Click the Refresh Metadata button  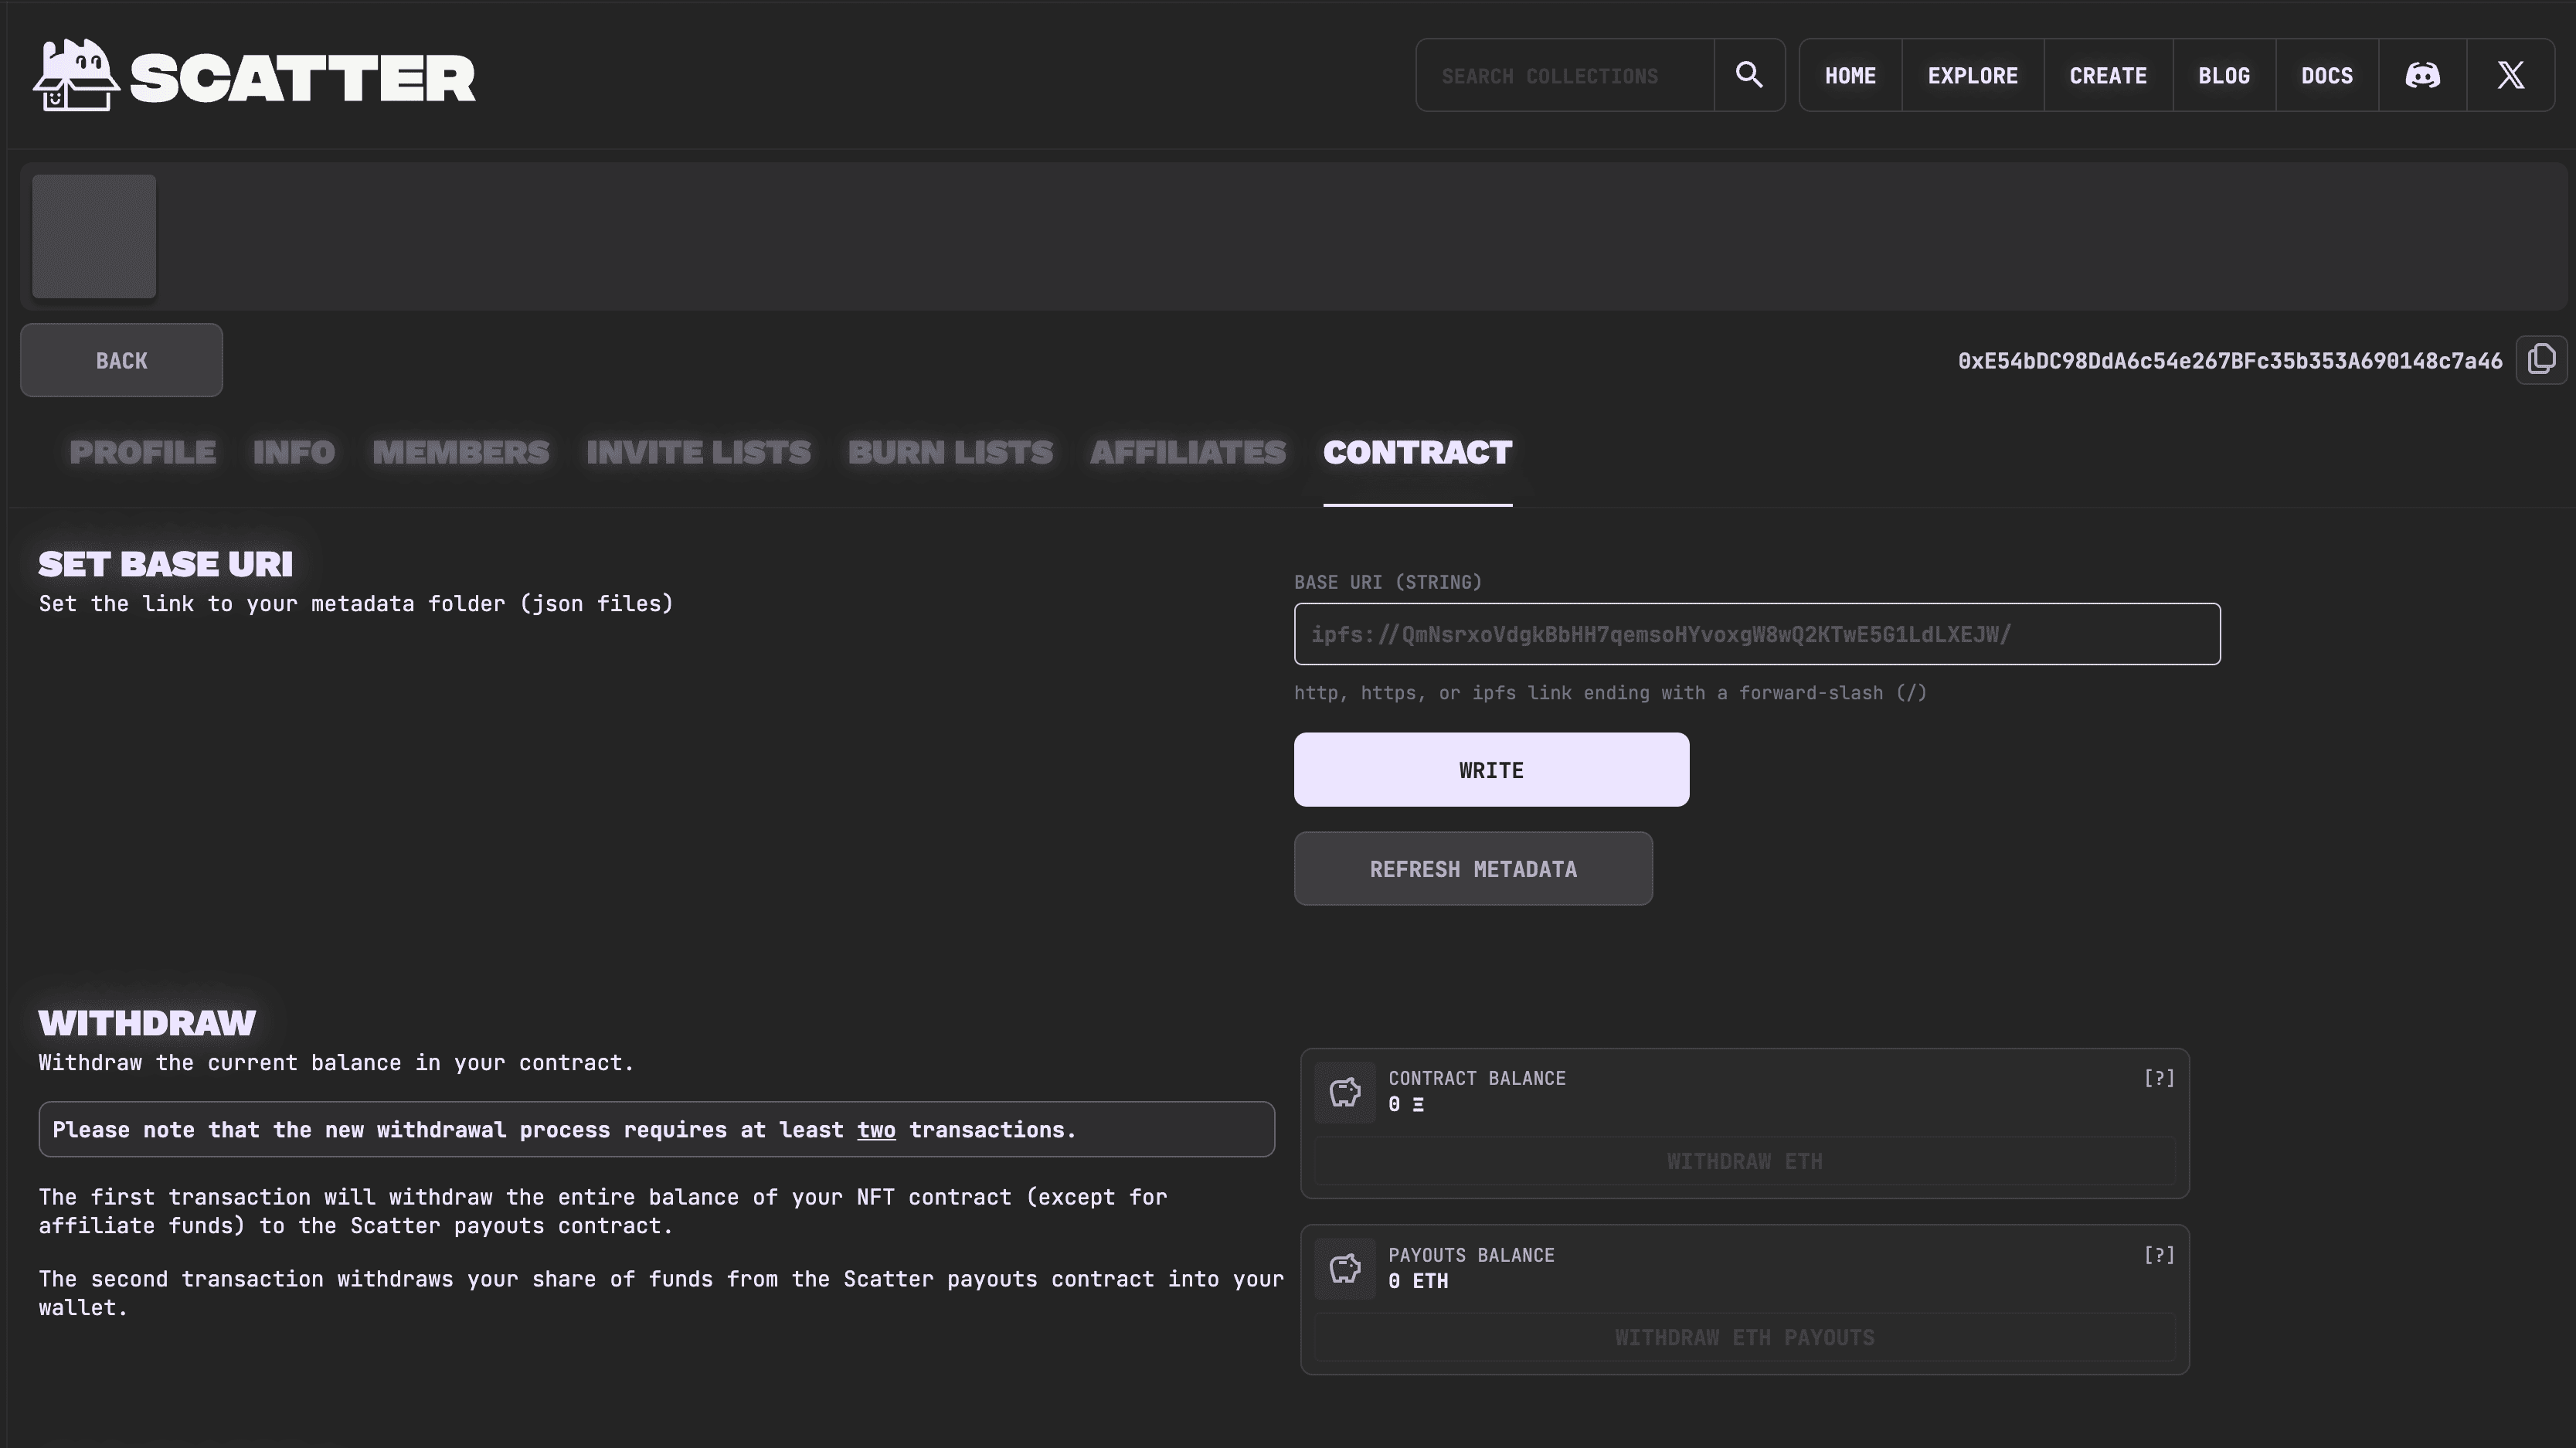tap(1473, 869)
